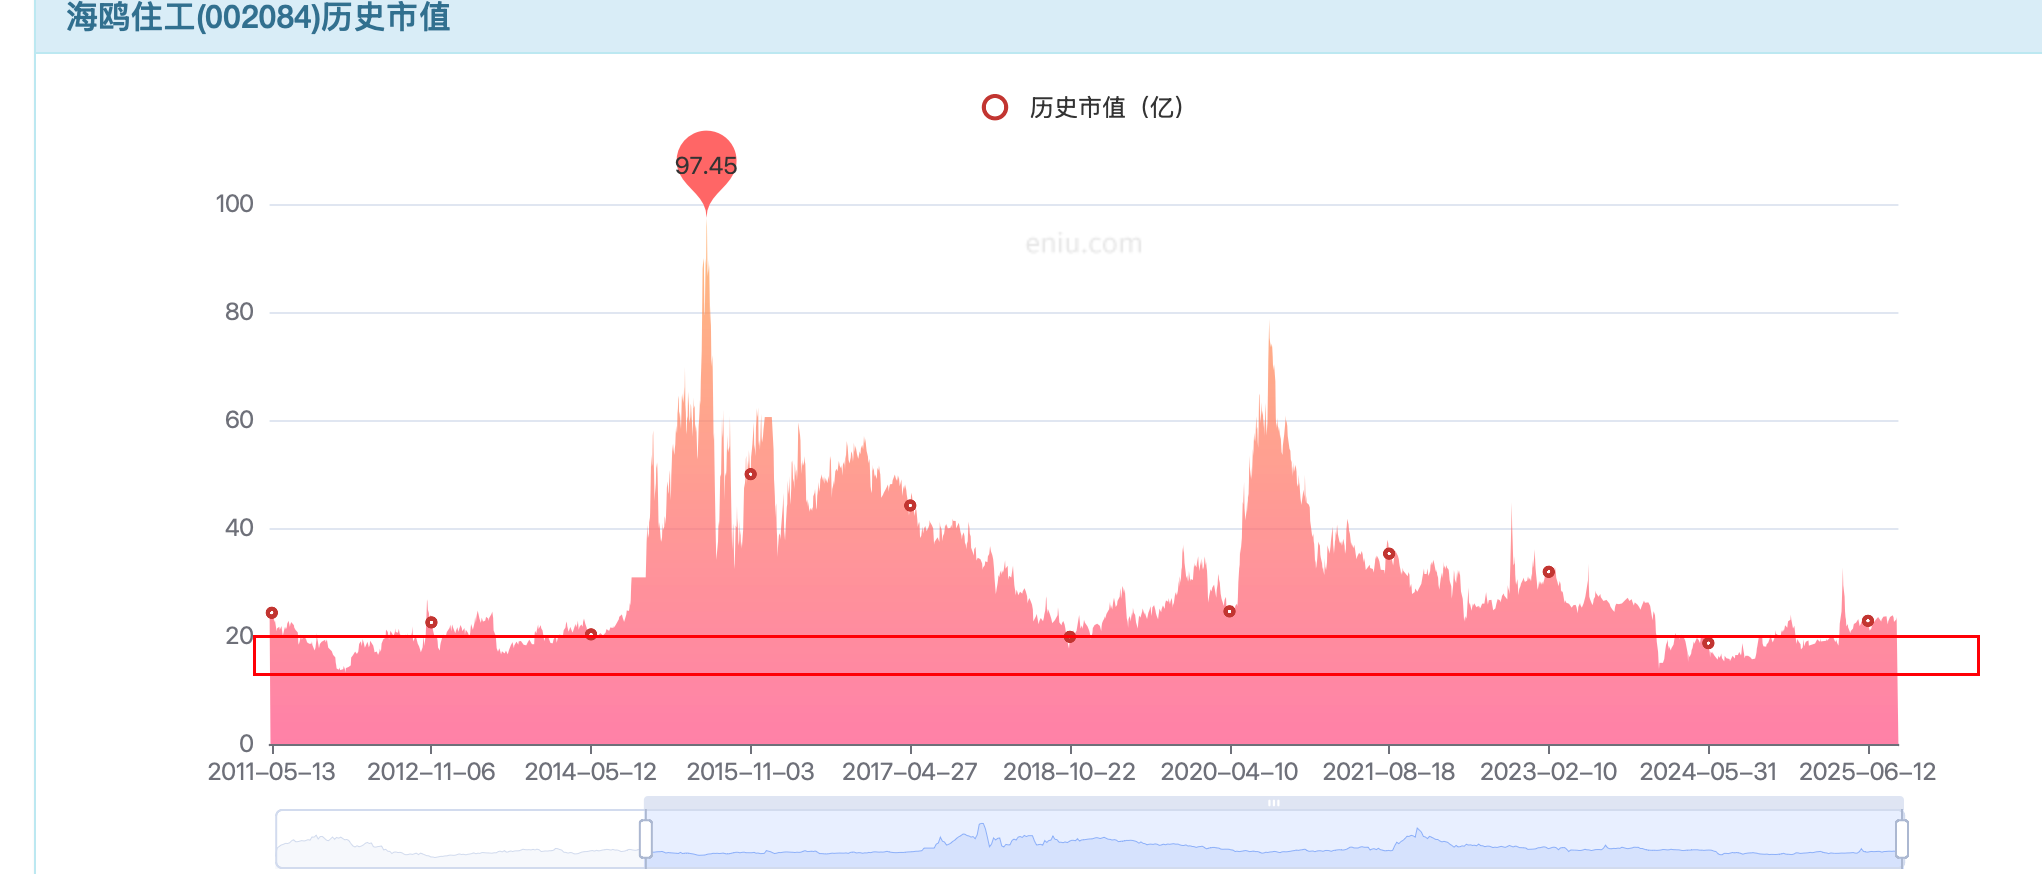The height and width of the screenshot is (874, 2042).
Task: Click the right zoom slider handle
Action: [x=1902, y=838]
